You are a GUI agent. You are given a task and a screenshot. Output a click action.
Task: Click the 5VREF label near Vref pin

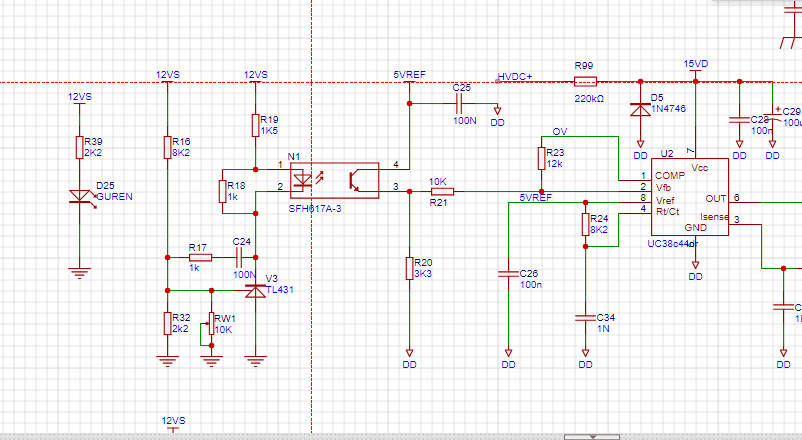tap(536, 197)
